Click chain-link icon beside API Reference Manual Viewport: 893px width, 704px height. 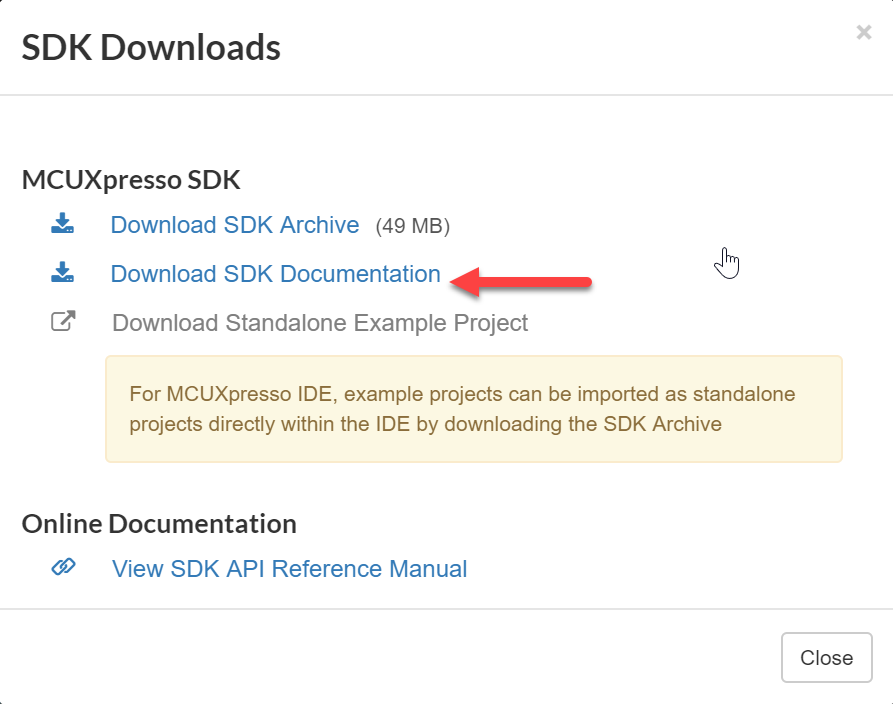point(63,568)
